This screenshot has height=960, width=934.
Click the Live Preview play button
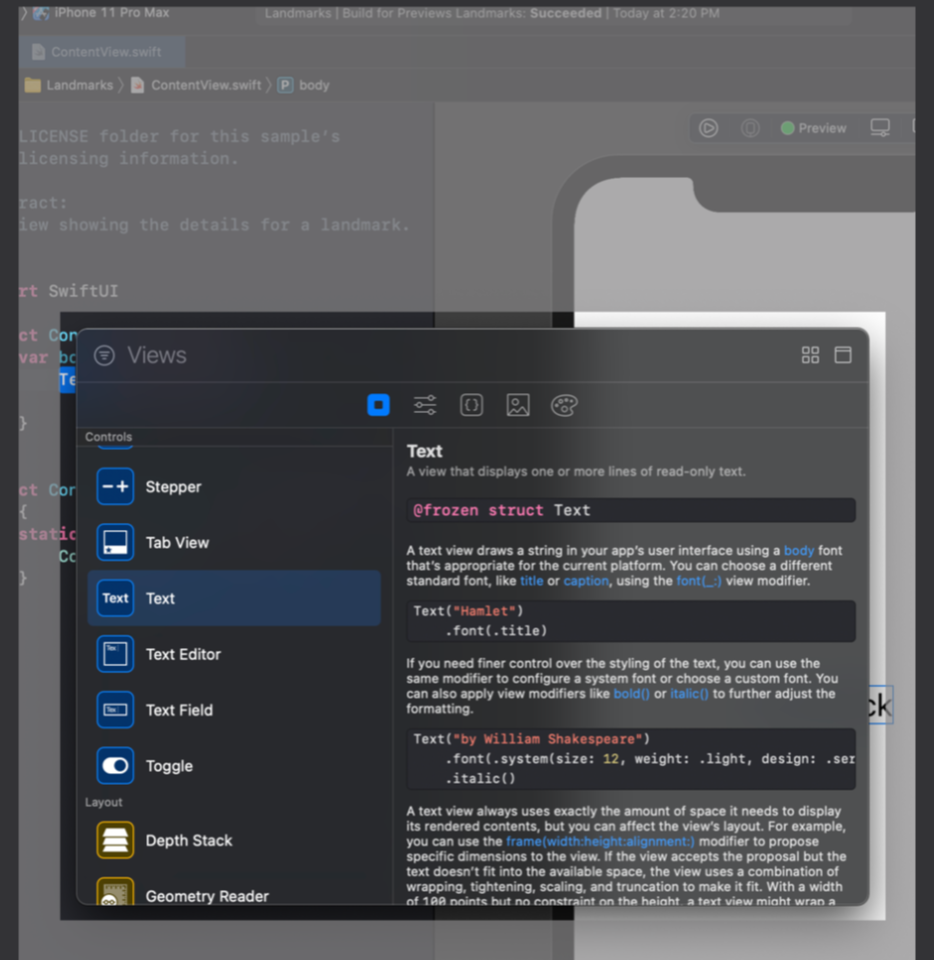(709, 128)
